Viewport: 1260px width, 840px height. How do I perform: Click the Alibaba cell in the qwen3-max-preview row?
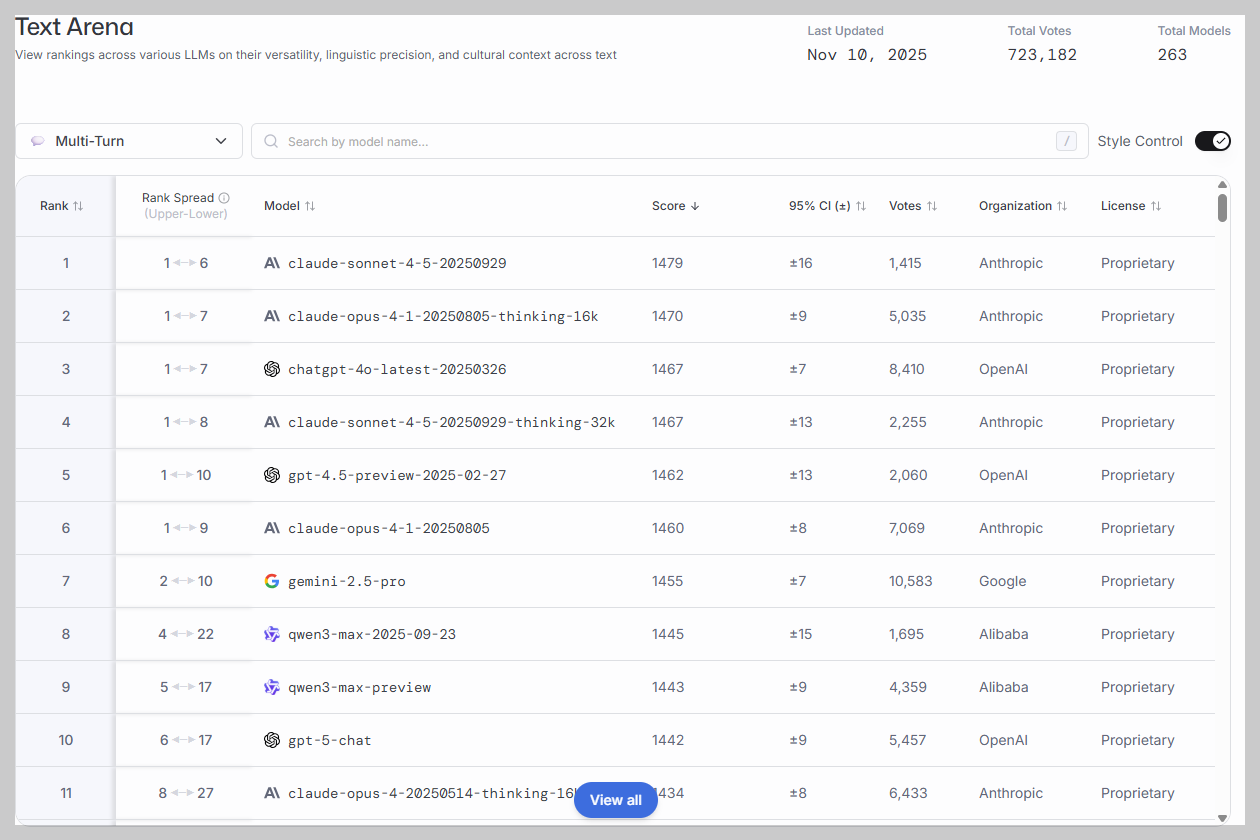click(x=1004, y=687)
